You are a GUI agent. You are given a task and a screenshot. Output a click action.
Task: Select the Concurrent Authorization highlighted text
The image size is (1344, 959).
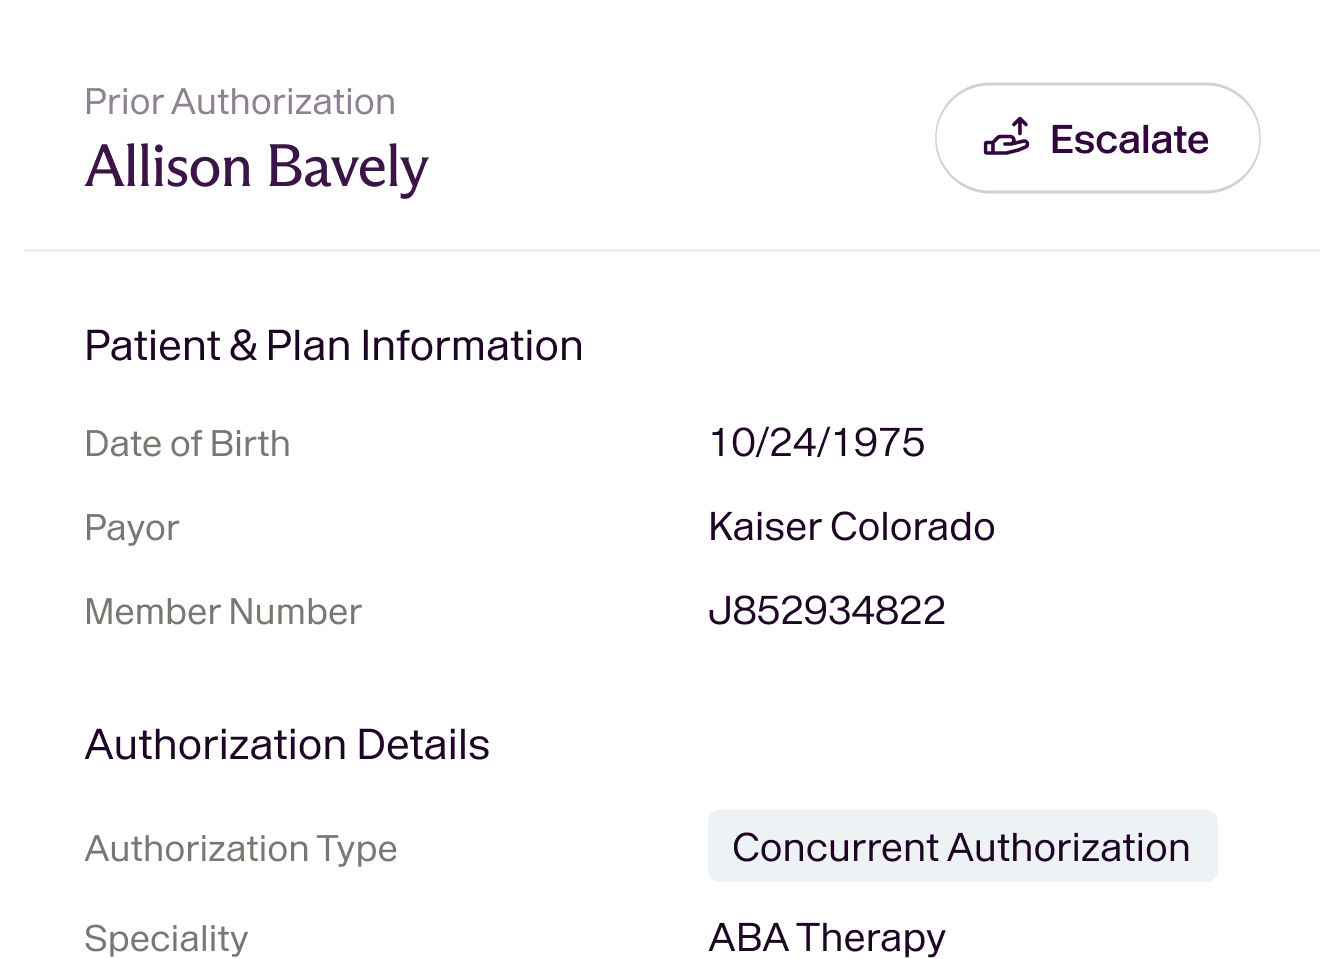tap(960, 846)
